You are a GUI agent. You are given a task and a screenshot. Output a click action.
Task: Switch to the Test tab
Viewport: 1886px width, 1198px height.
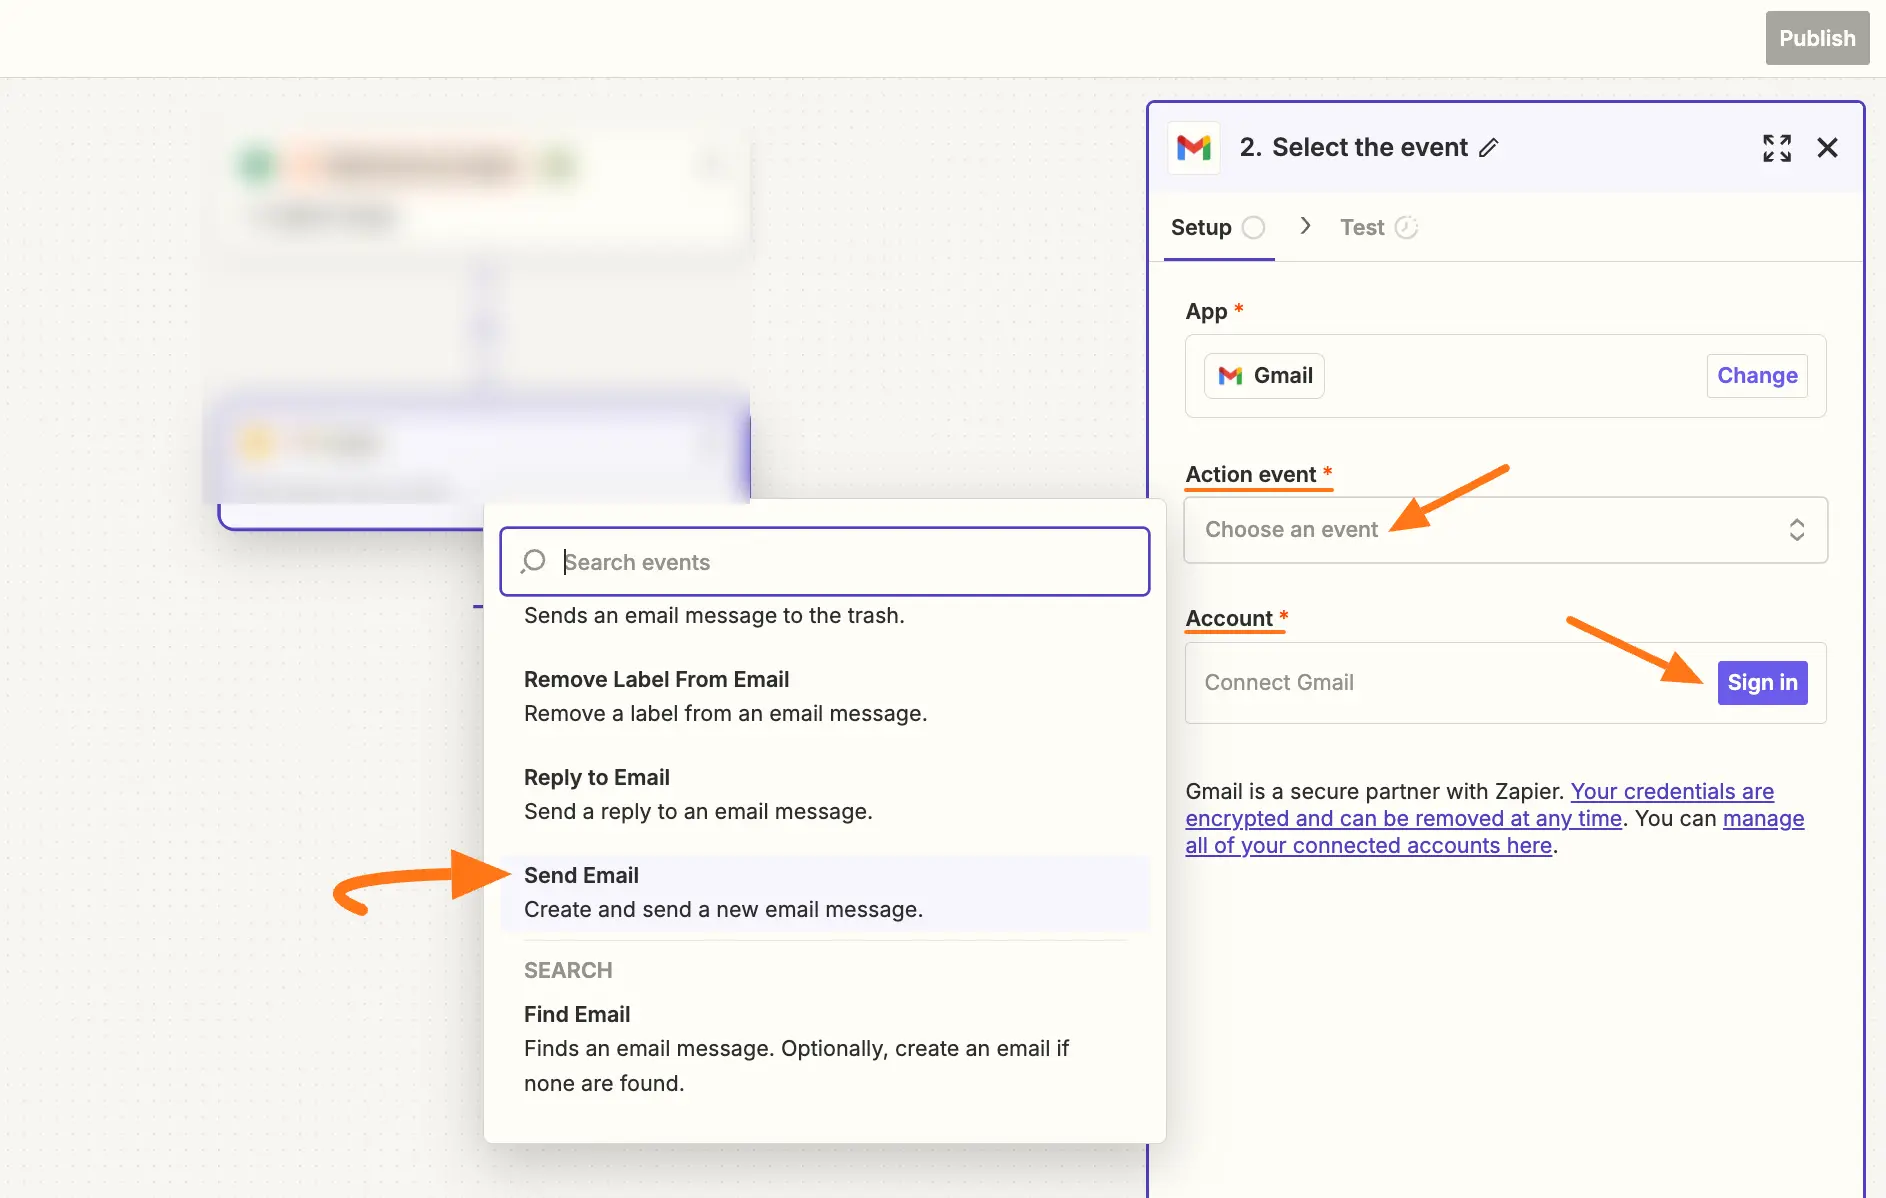coord(1362,228)
